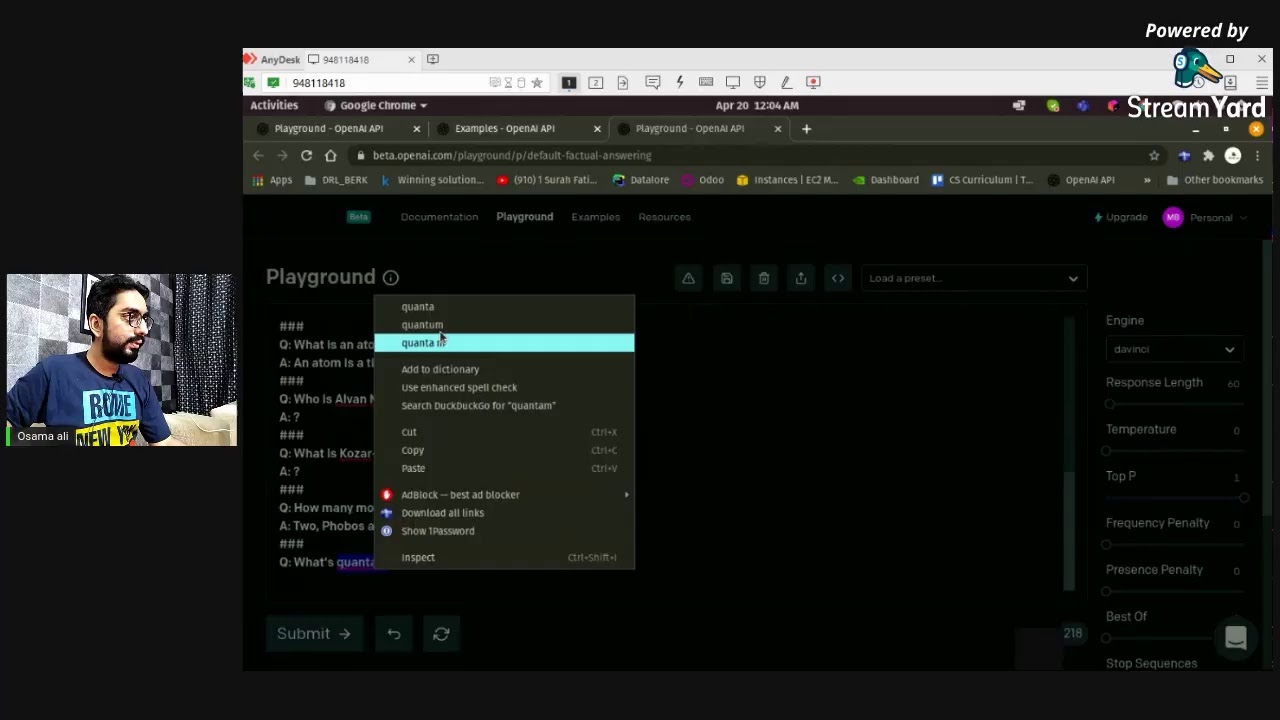Screen dimensions: 1280x720
Task: Save the current preset using floppy icon
Action: click(x=727, y=278)
